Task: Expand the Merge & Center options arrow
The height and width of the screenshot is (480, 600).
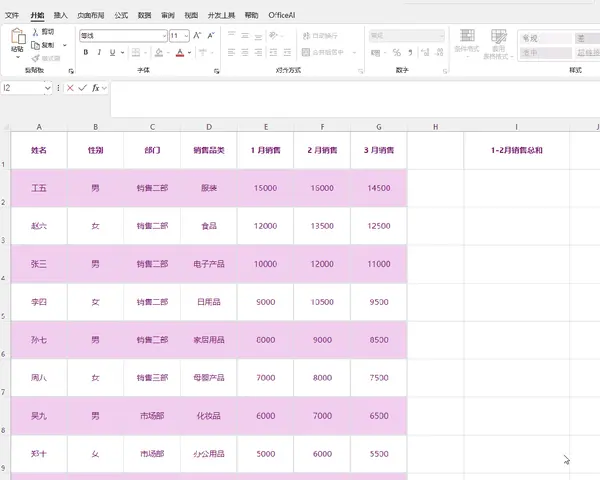Action: [354, 52]
